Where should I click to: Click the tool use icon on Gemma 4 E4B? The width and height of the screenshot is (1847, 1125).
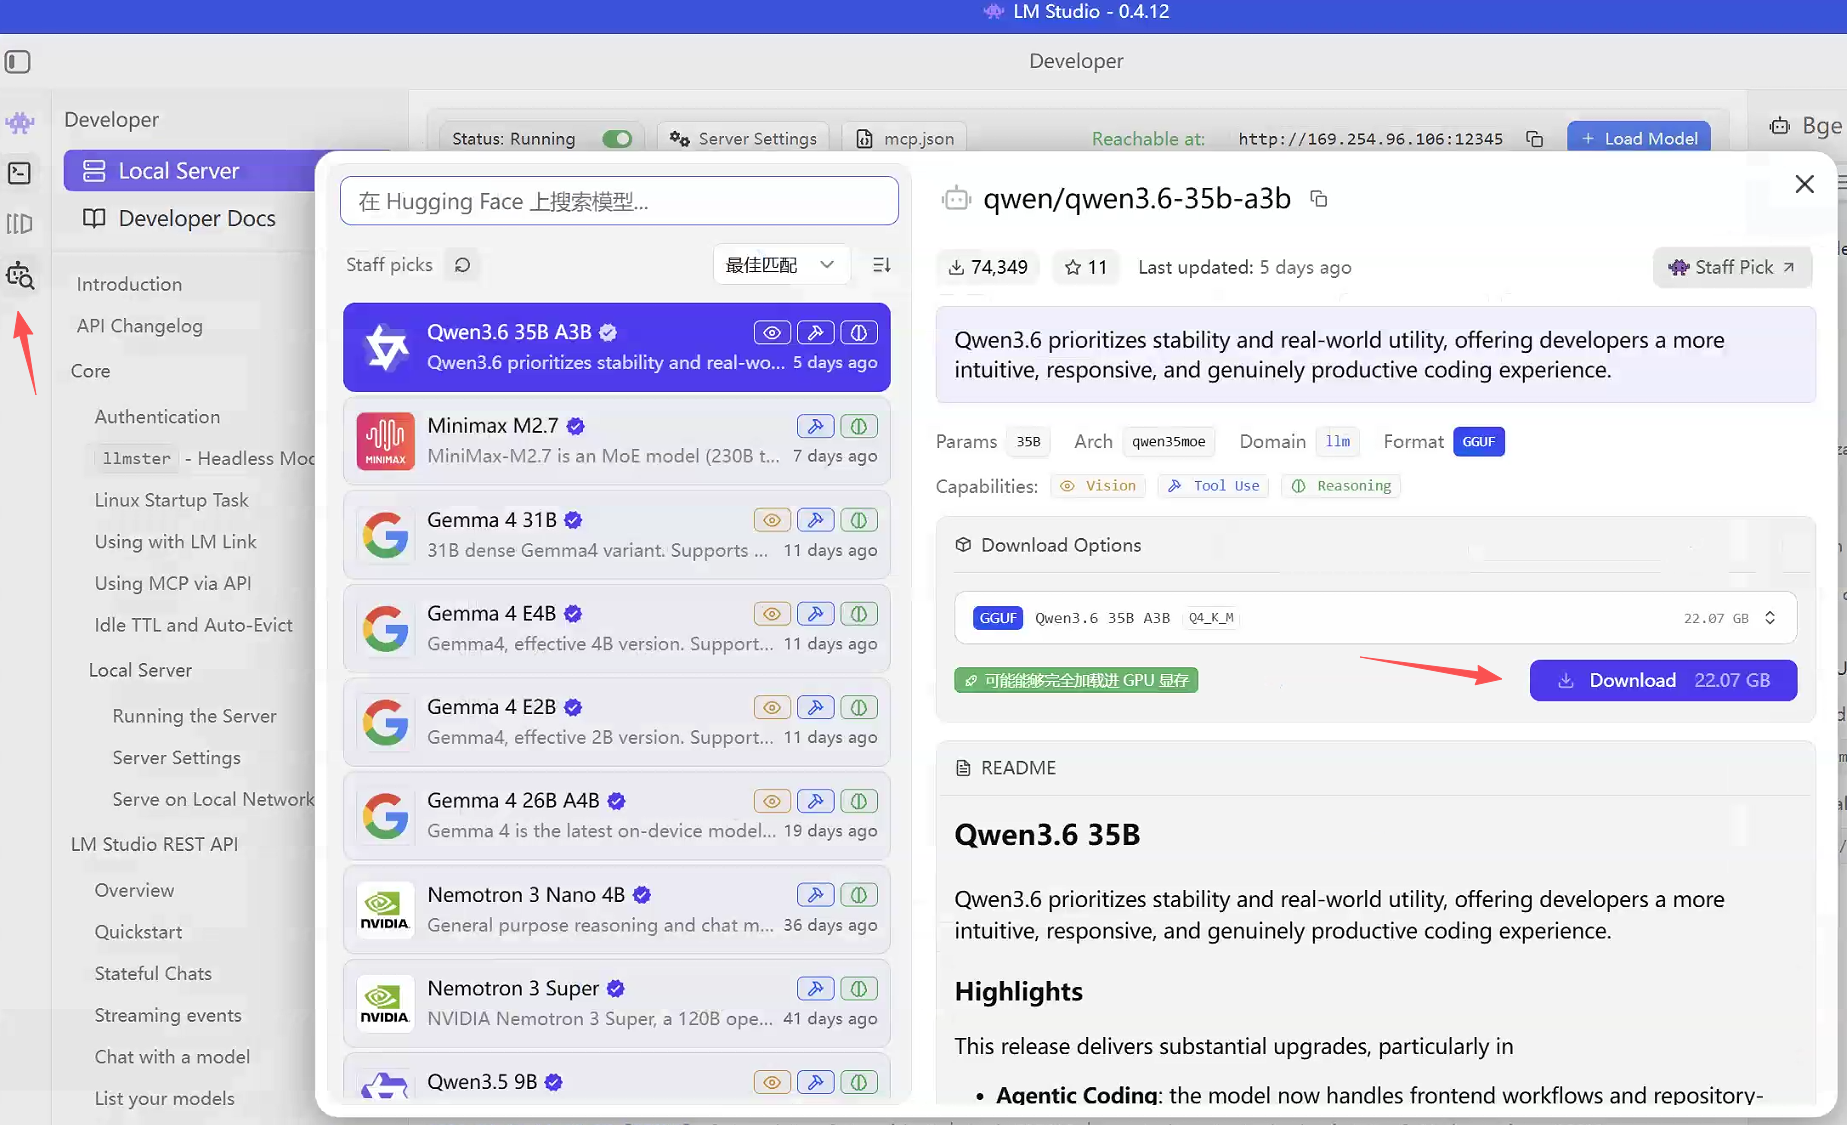(816, 614)
